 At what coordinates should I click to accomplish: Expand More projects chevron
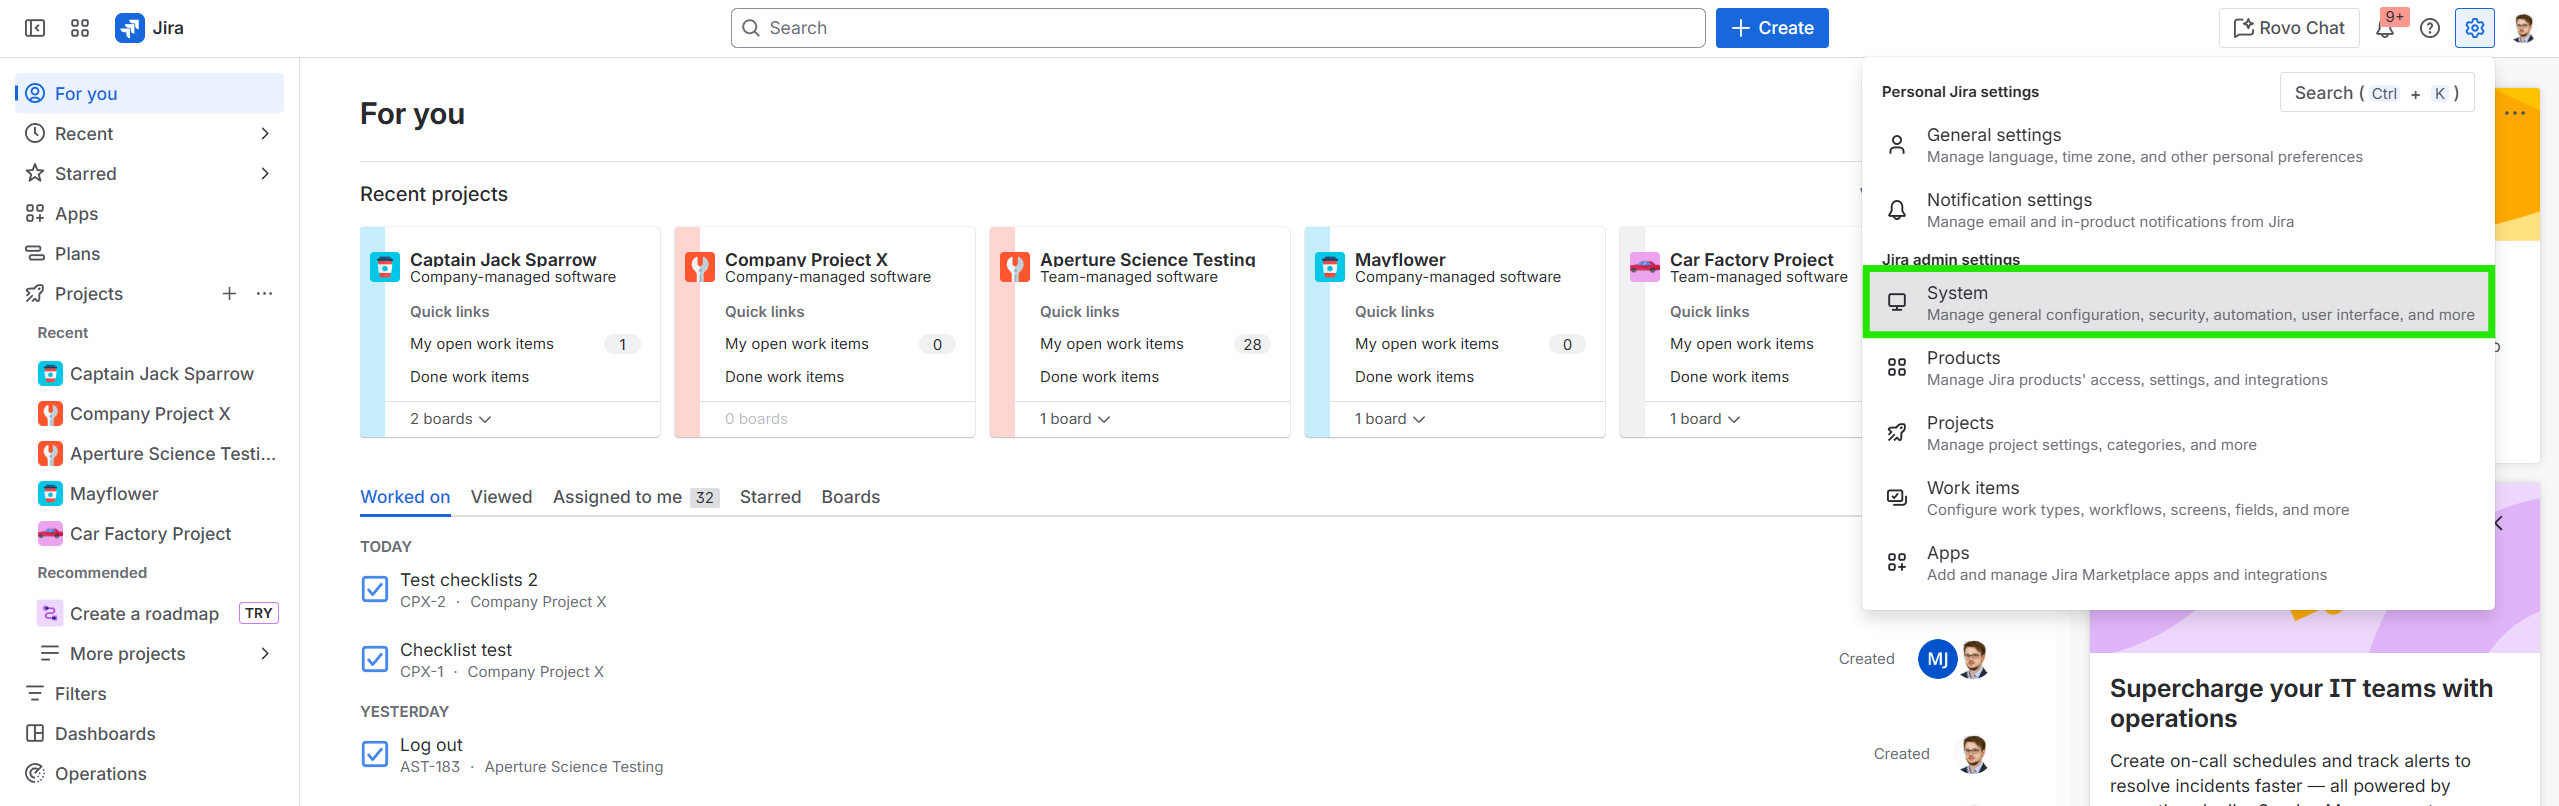point(265,653)
